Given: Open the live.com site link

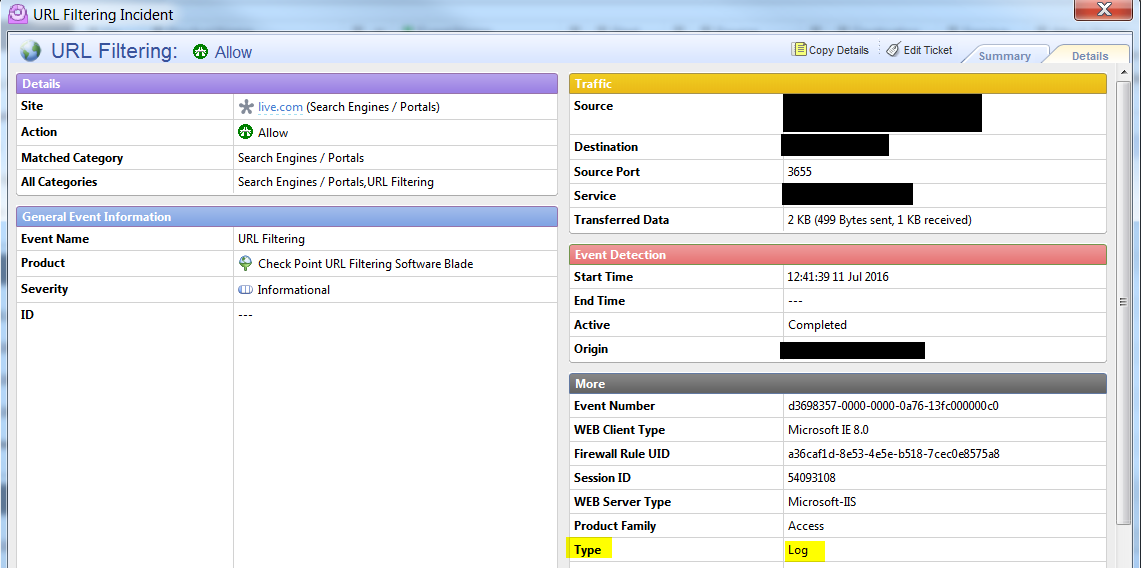Looking at the screenshot, I should click(x=280, y=107).
